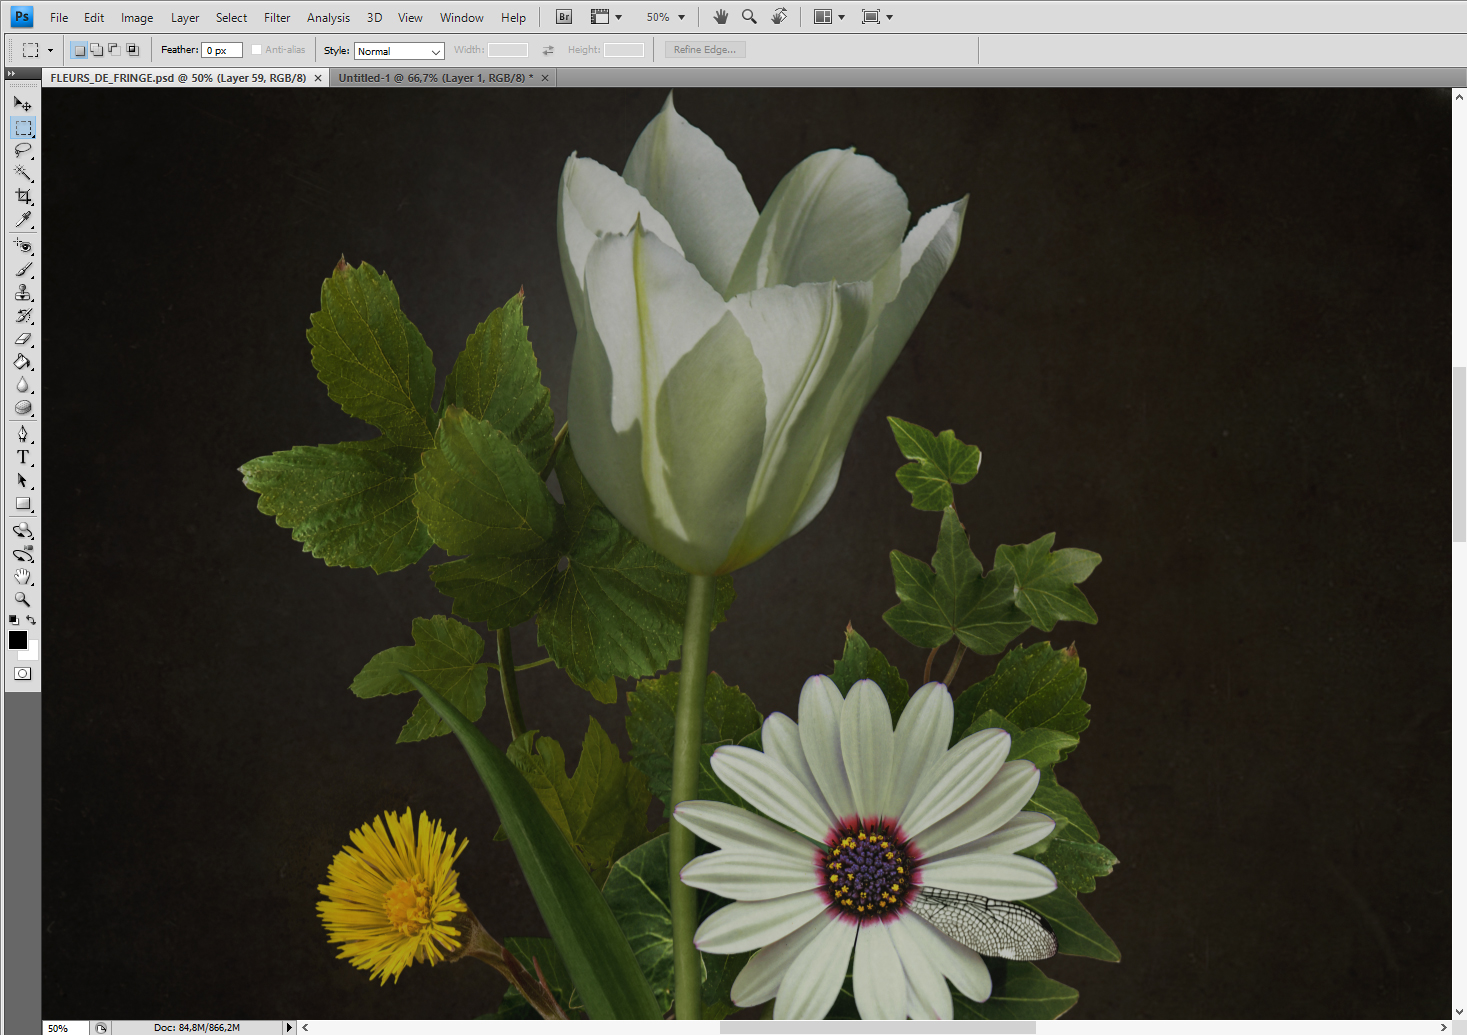Activate the Horizontal Type tool
Image resolution: width=1467 pixels, height=1035 pixels.
(x=23, y=457)
